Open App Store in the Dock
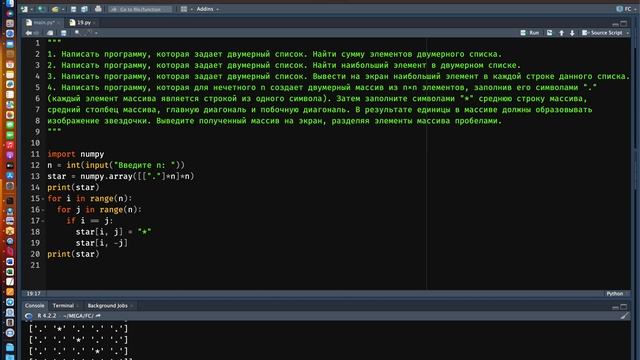The height and width of the screenshot is (360, 640). pyautogui.click(x=10, y=176)
